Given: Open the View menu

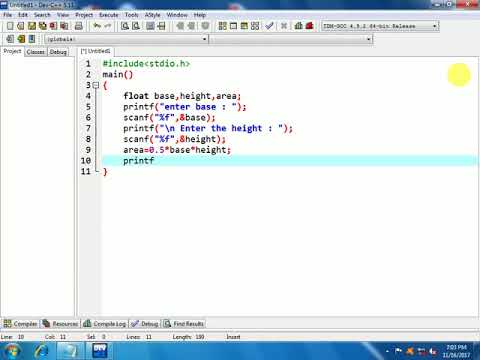Looking at the screenshot, I should click(x=63, y=15).
